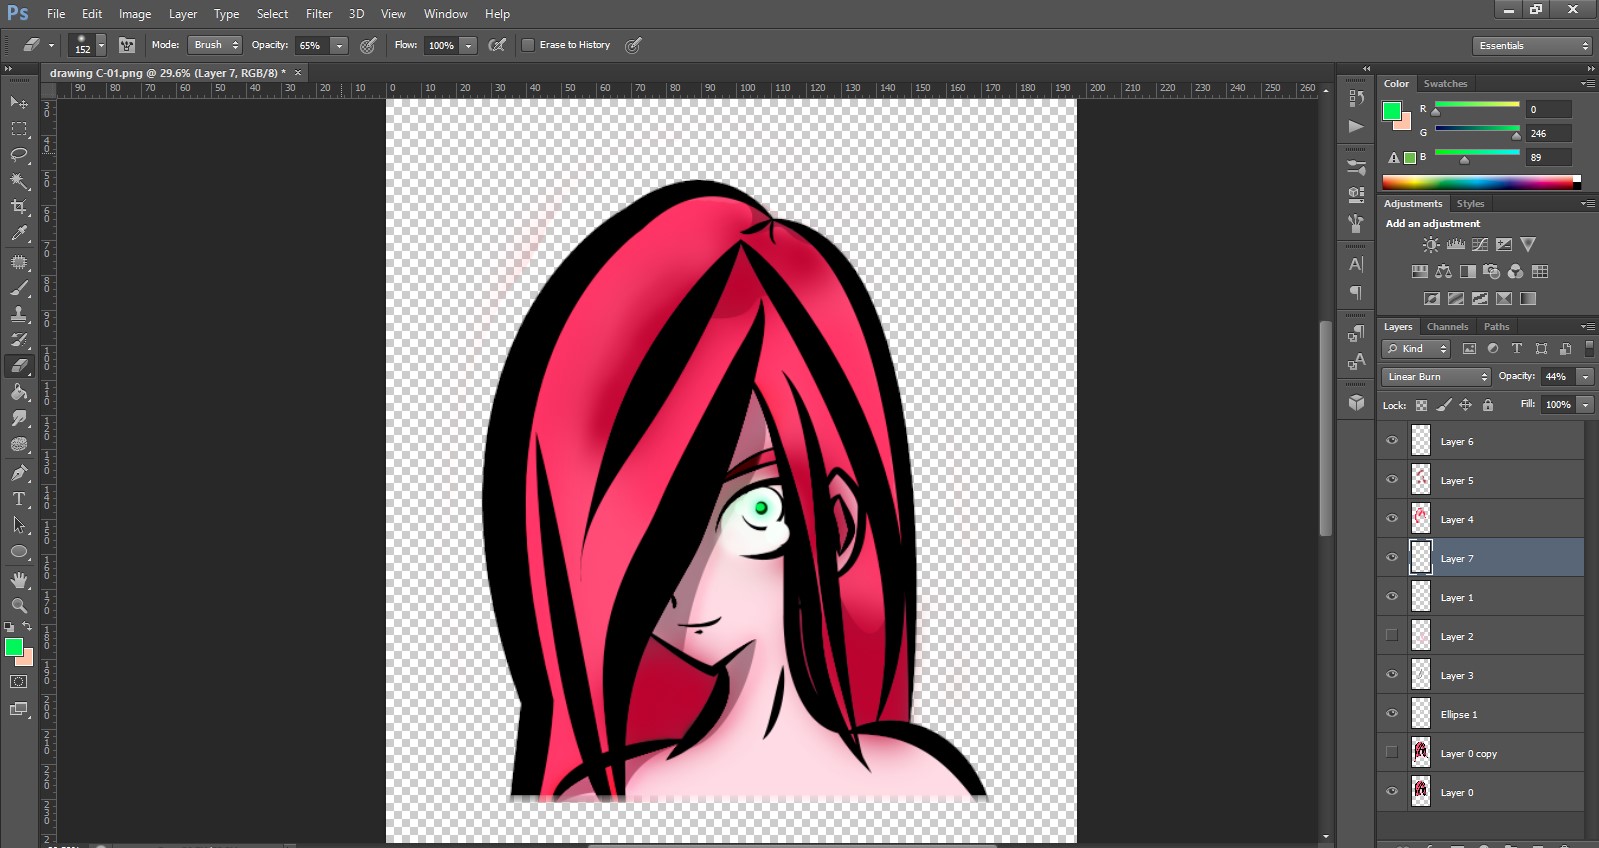Add a Levels adjustment

pyautogui.click(x=1456, y=245)
